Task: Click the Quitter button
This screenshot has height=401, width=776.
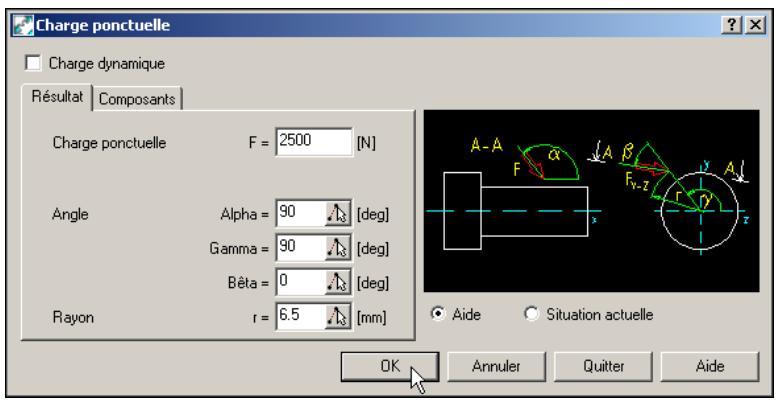Action: coord(602,366)
